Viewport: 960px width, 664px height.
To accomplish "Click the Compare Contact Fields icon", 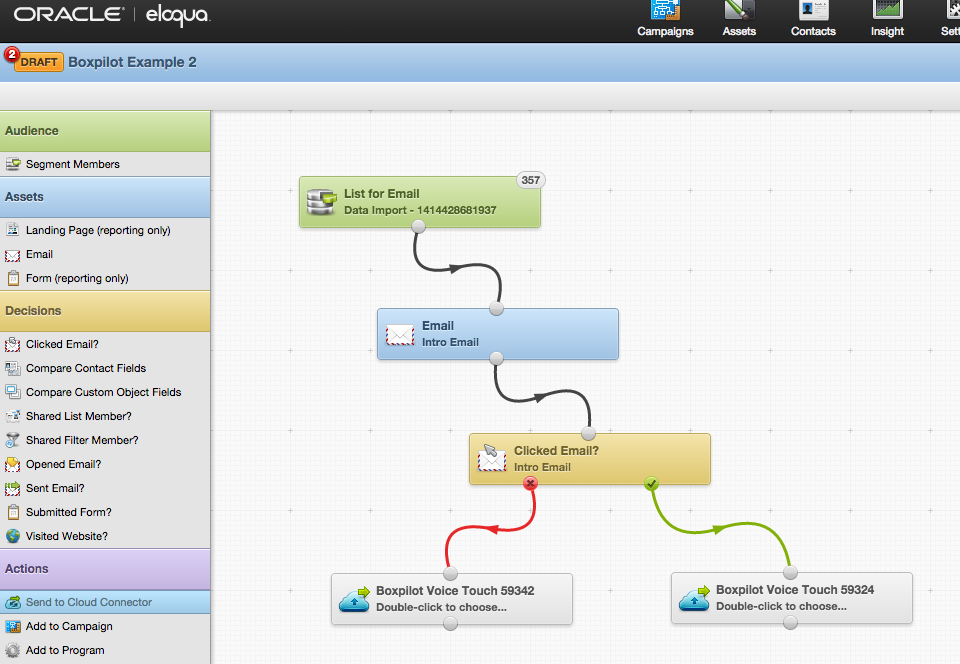I will pos(13,368).
